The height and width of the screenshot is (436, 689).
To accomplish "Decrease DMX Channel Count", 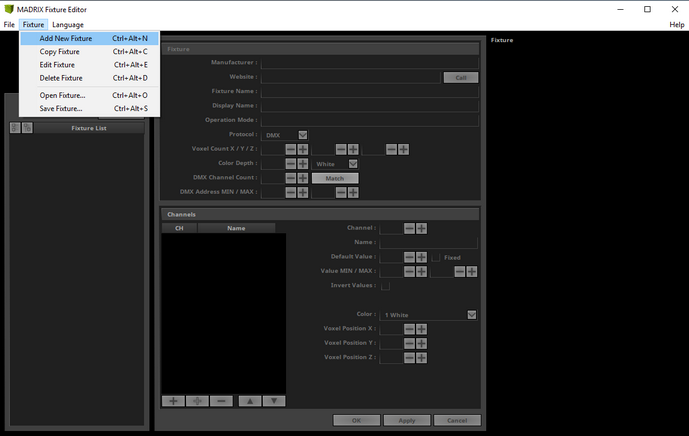I will 290,178.
